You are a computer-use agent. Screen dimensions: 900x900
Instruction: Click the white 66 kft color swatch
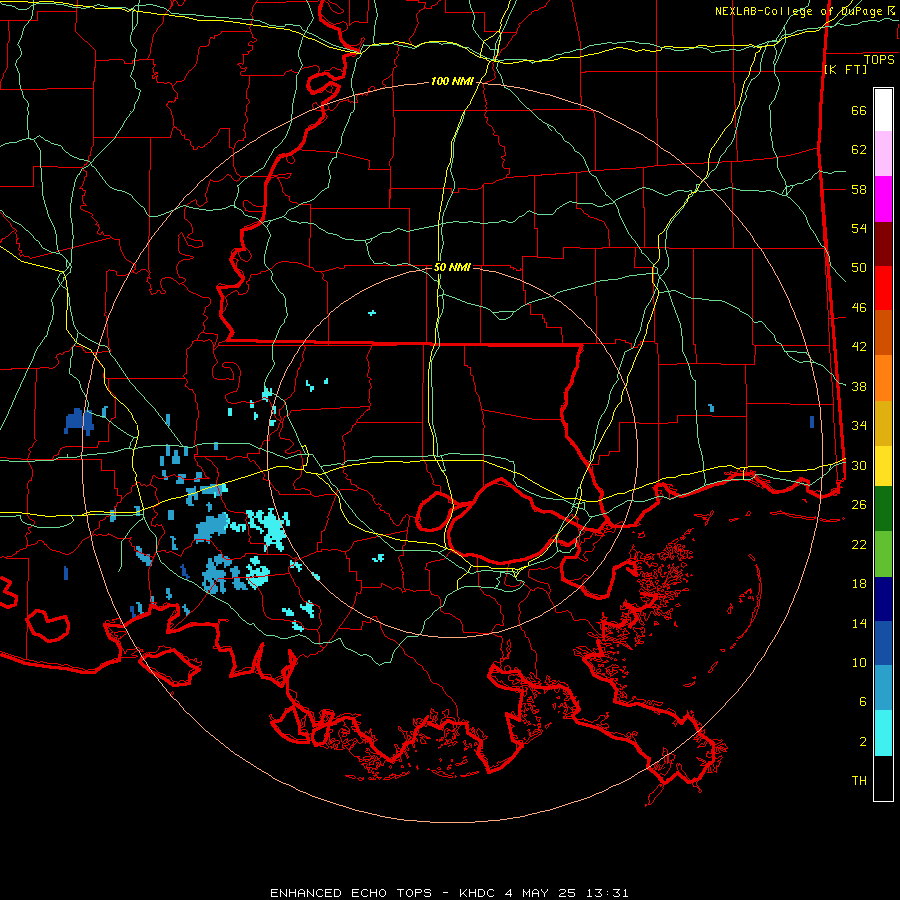click(883, 110)
